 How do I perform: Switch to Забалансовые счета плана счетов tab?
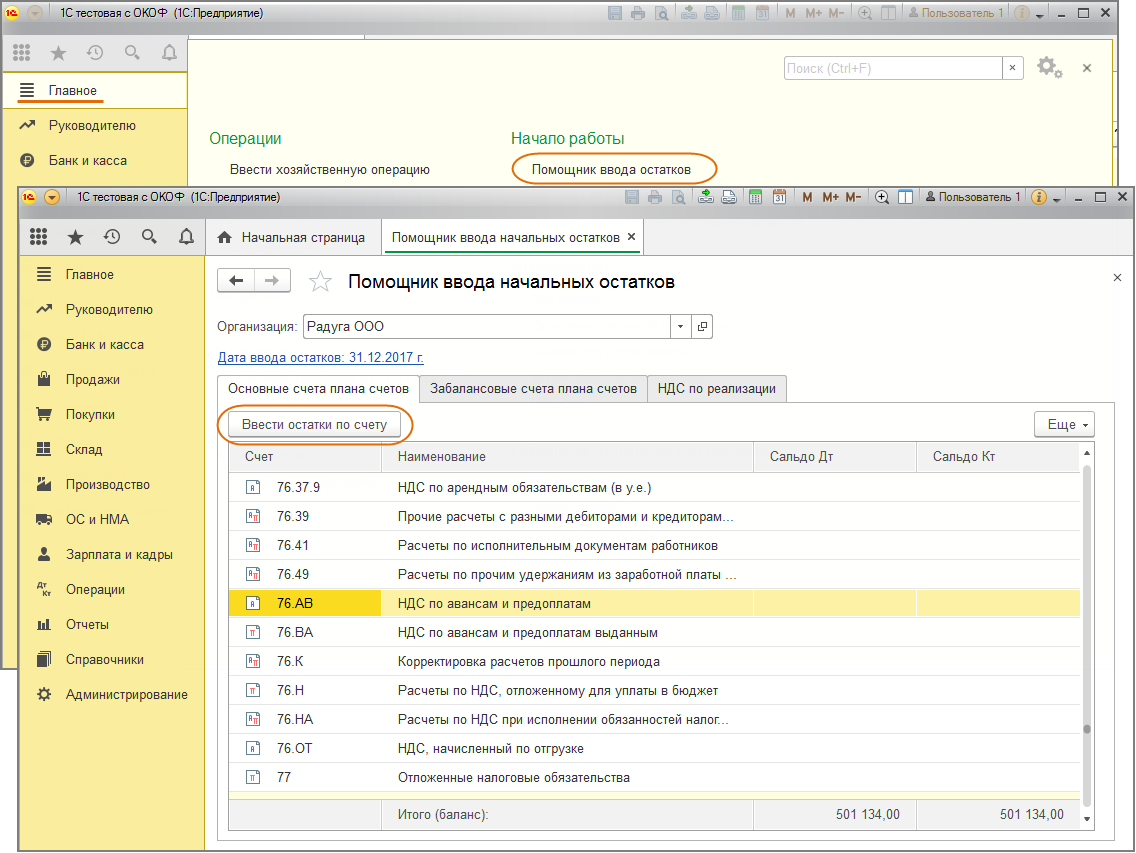click(533, 388)
